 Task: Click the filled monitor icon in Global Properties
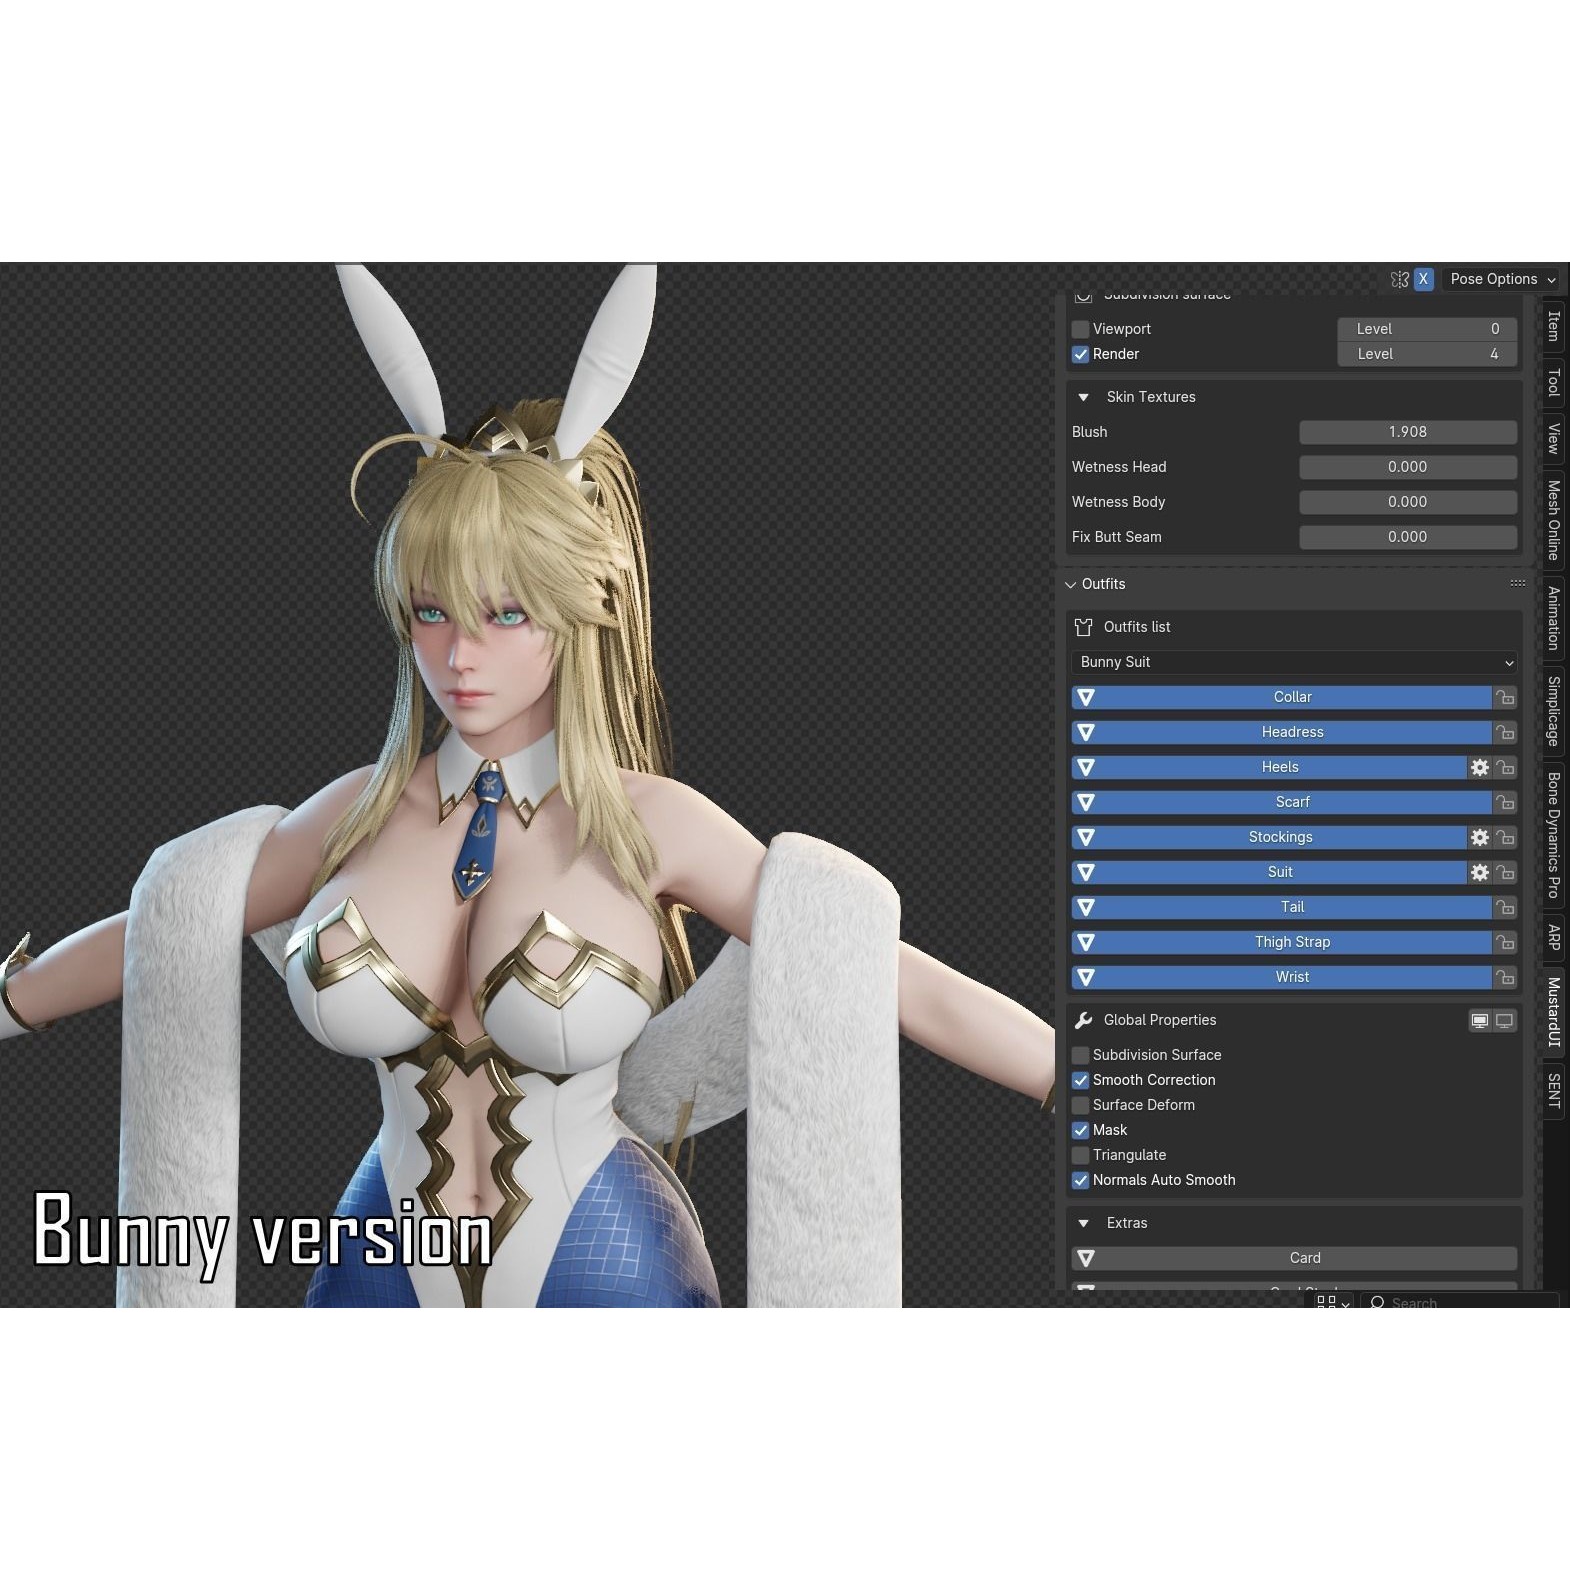[1480, 1020]
